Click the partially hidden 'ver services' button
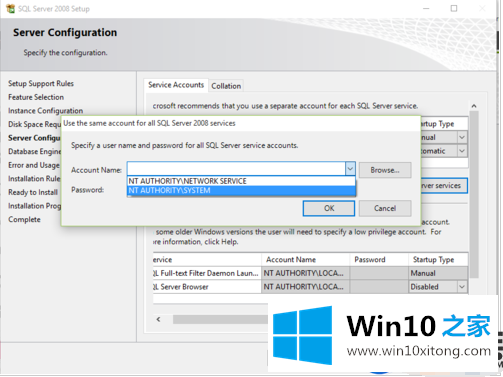503x377 pixels. [444, 186]
